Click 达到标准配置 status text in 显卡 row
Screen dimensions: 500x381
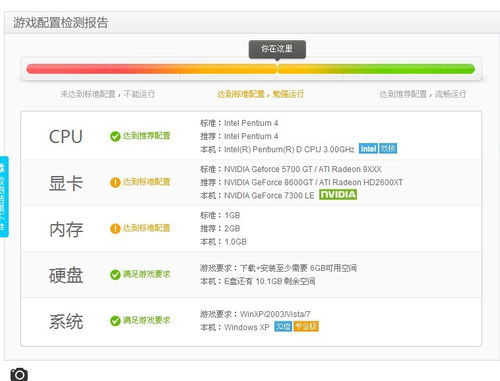click(x=147, y=182)
